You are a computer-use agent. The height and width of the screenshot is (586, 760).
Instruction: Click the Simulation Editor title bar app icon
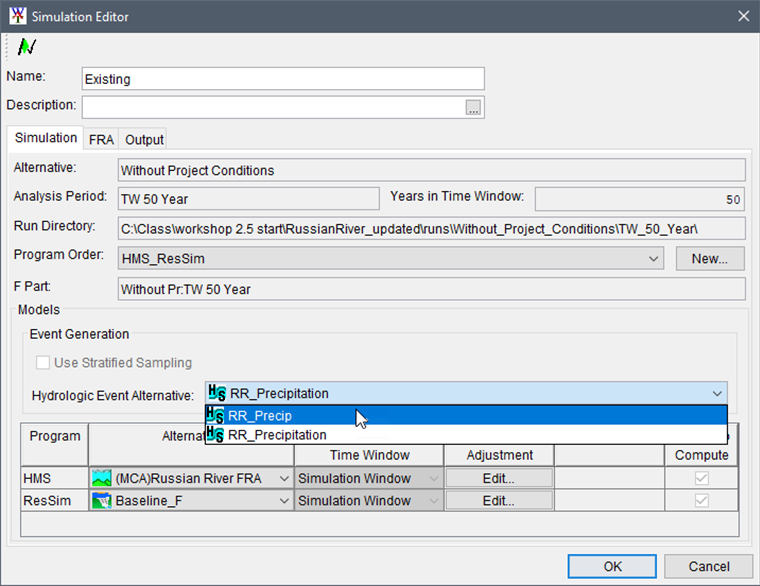pyautogui.click(x=18, y=16)
